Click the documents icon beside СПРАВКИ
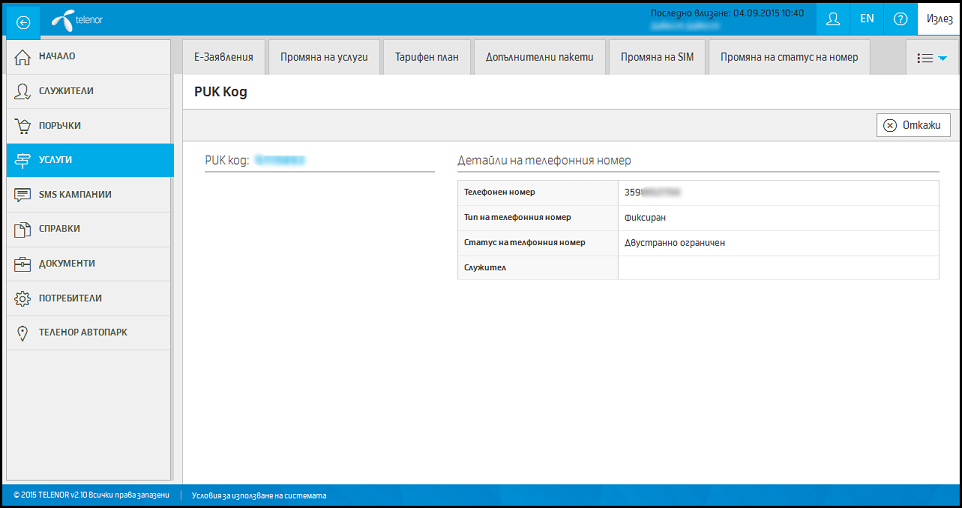 (x=22, y=229)
